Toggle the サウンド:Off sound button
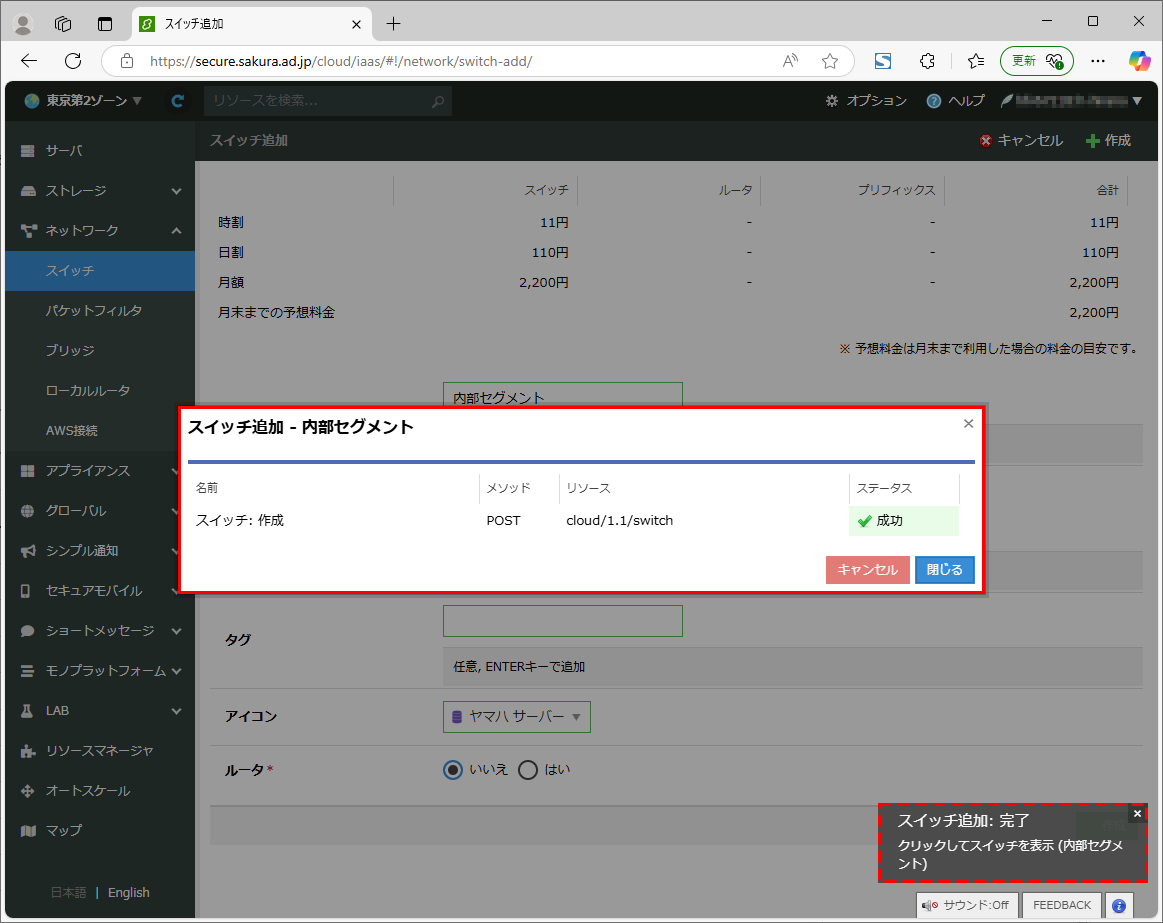This screenshot has width=1163, height=923. pos(966,905)
